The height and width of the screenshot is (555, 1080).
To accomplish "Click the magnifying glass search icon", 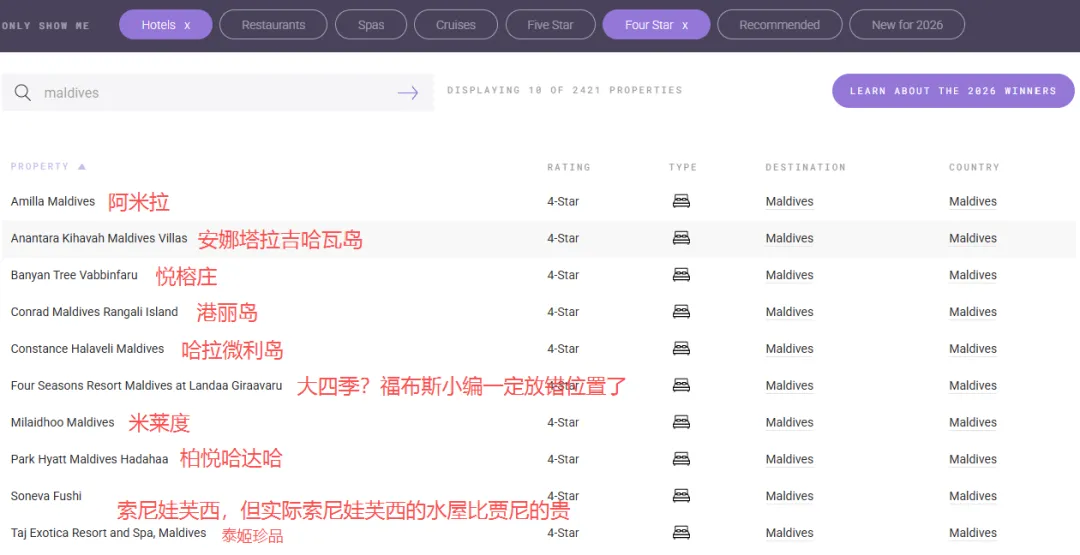I will point(23,92).
